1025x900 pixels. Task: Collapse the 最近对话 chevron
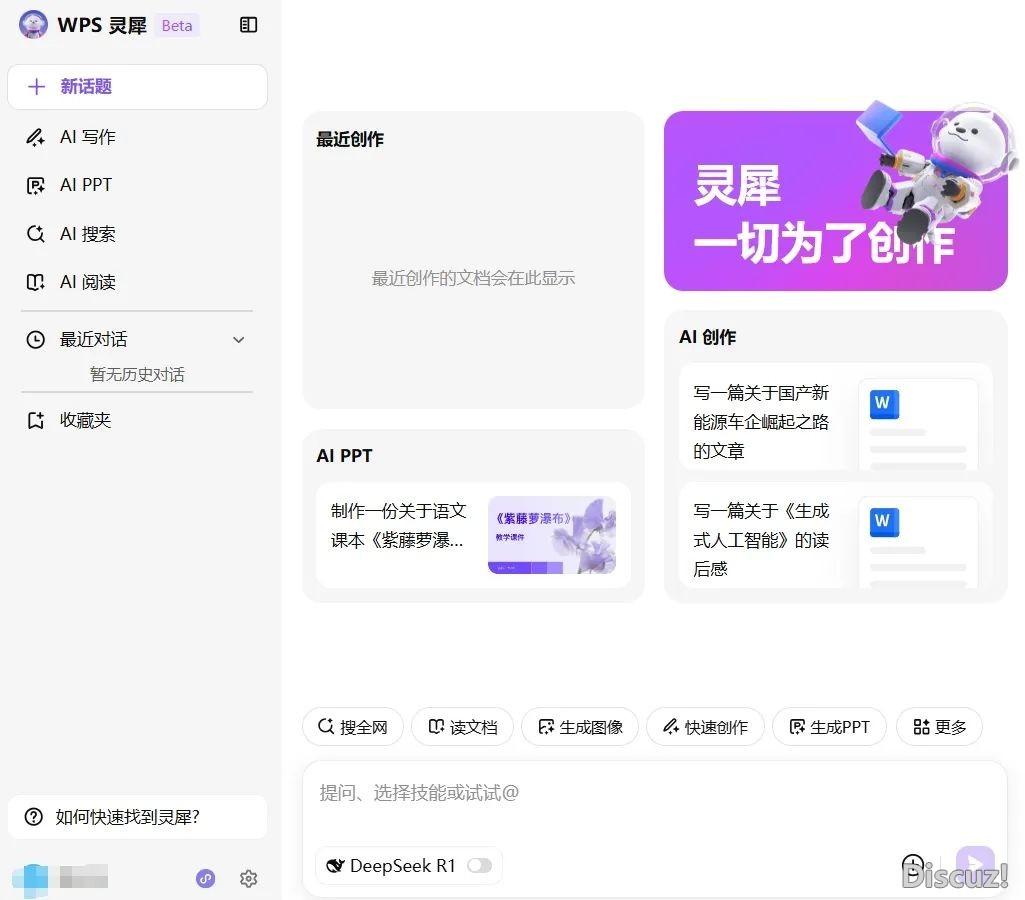coord(239,340)
